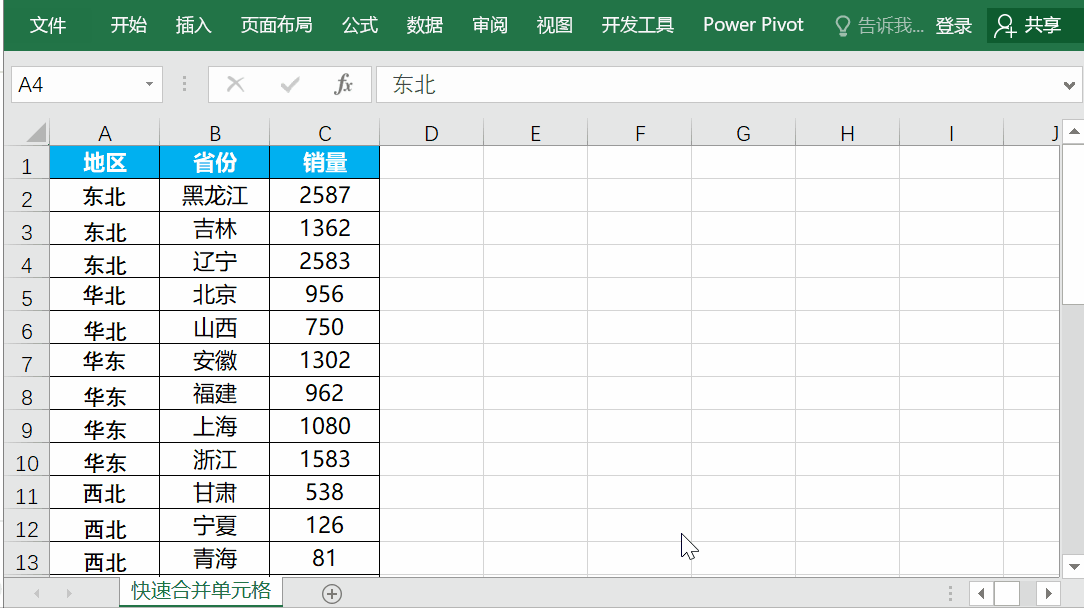Click the sales value 1362
The image size is (1084, 608).
[x=325, y=228]
